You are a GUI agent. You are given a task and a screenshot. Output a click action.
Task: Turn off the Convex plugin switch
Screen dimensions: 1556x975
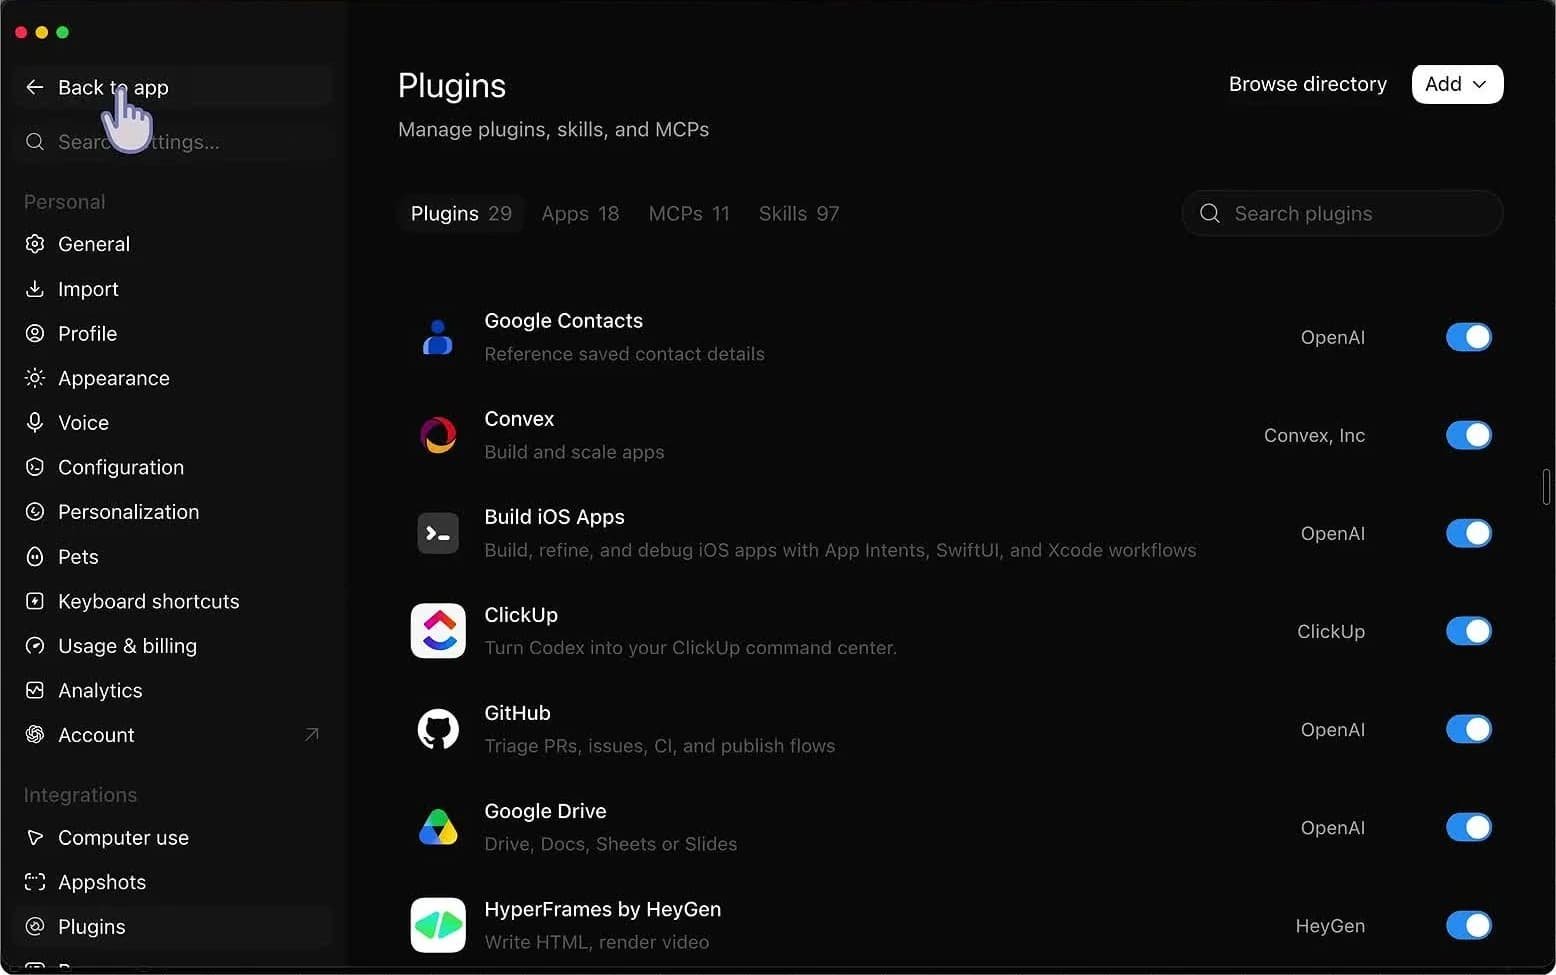[x=1469, y=435]
